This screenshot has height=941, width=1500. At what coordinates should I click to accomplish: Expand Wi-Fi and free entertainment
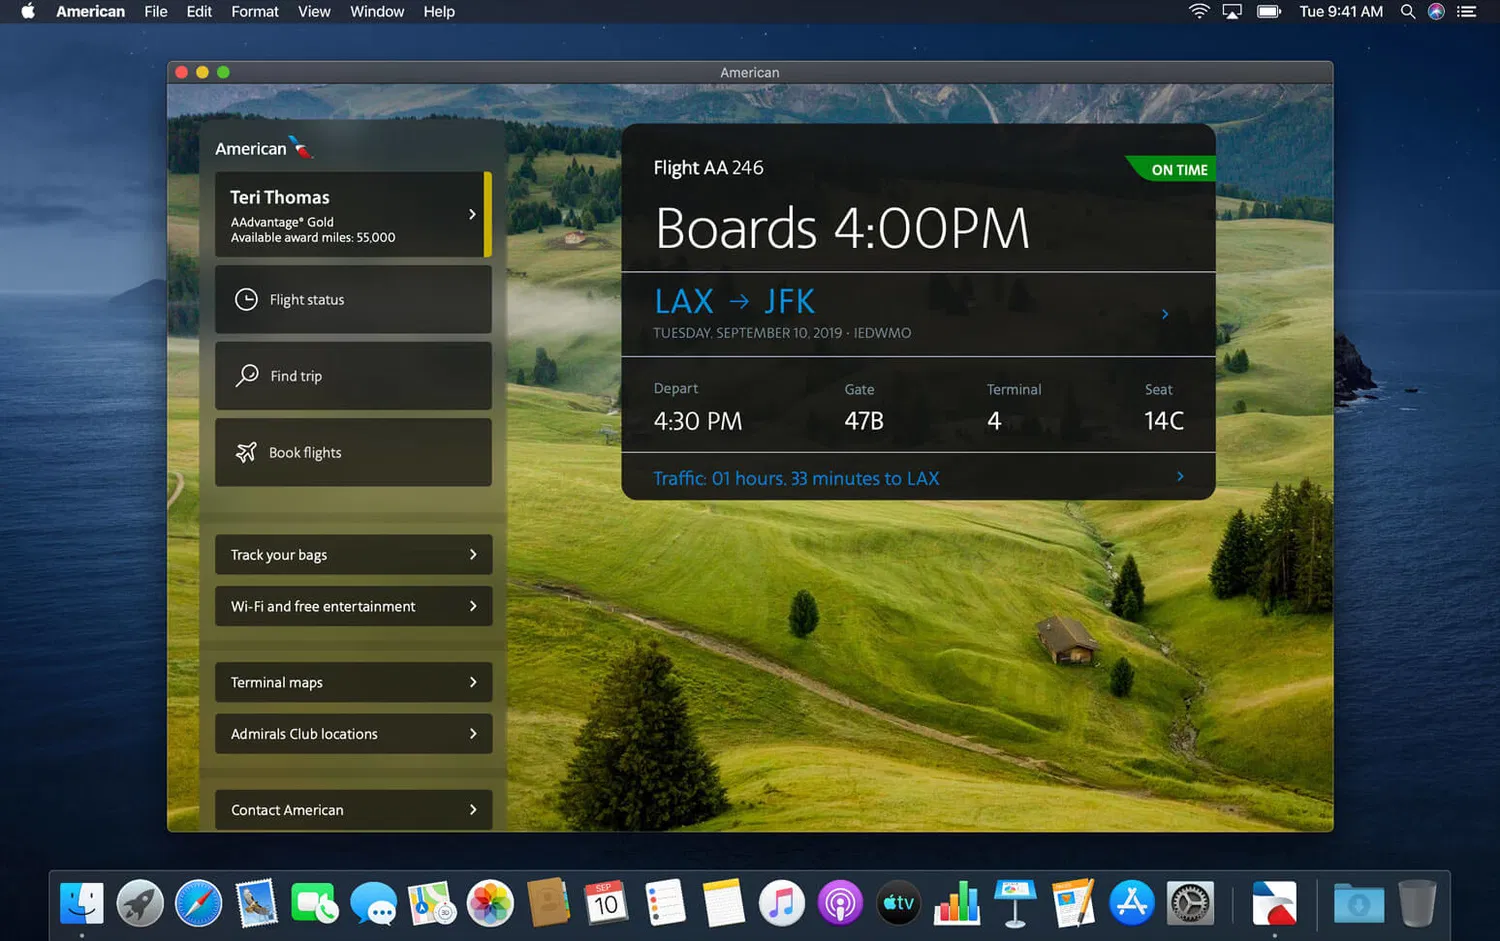coord(353,606)
